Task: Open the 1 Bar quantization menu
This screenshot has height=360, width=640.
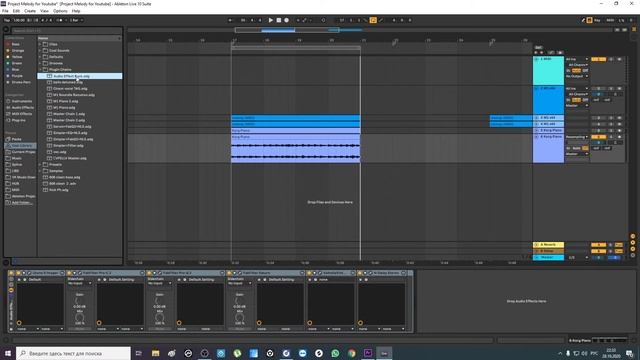Action: [76, 20]
